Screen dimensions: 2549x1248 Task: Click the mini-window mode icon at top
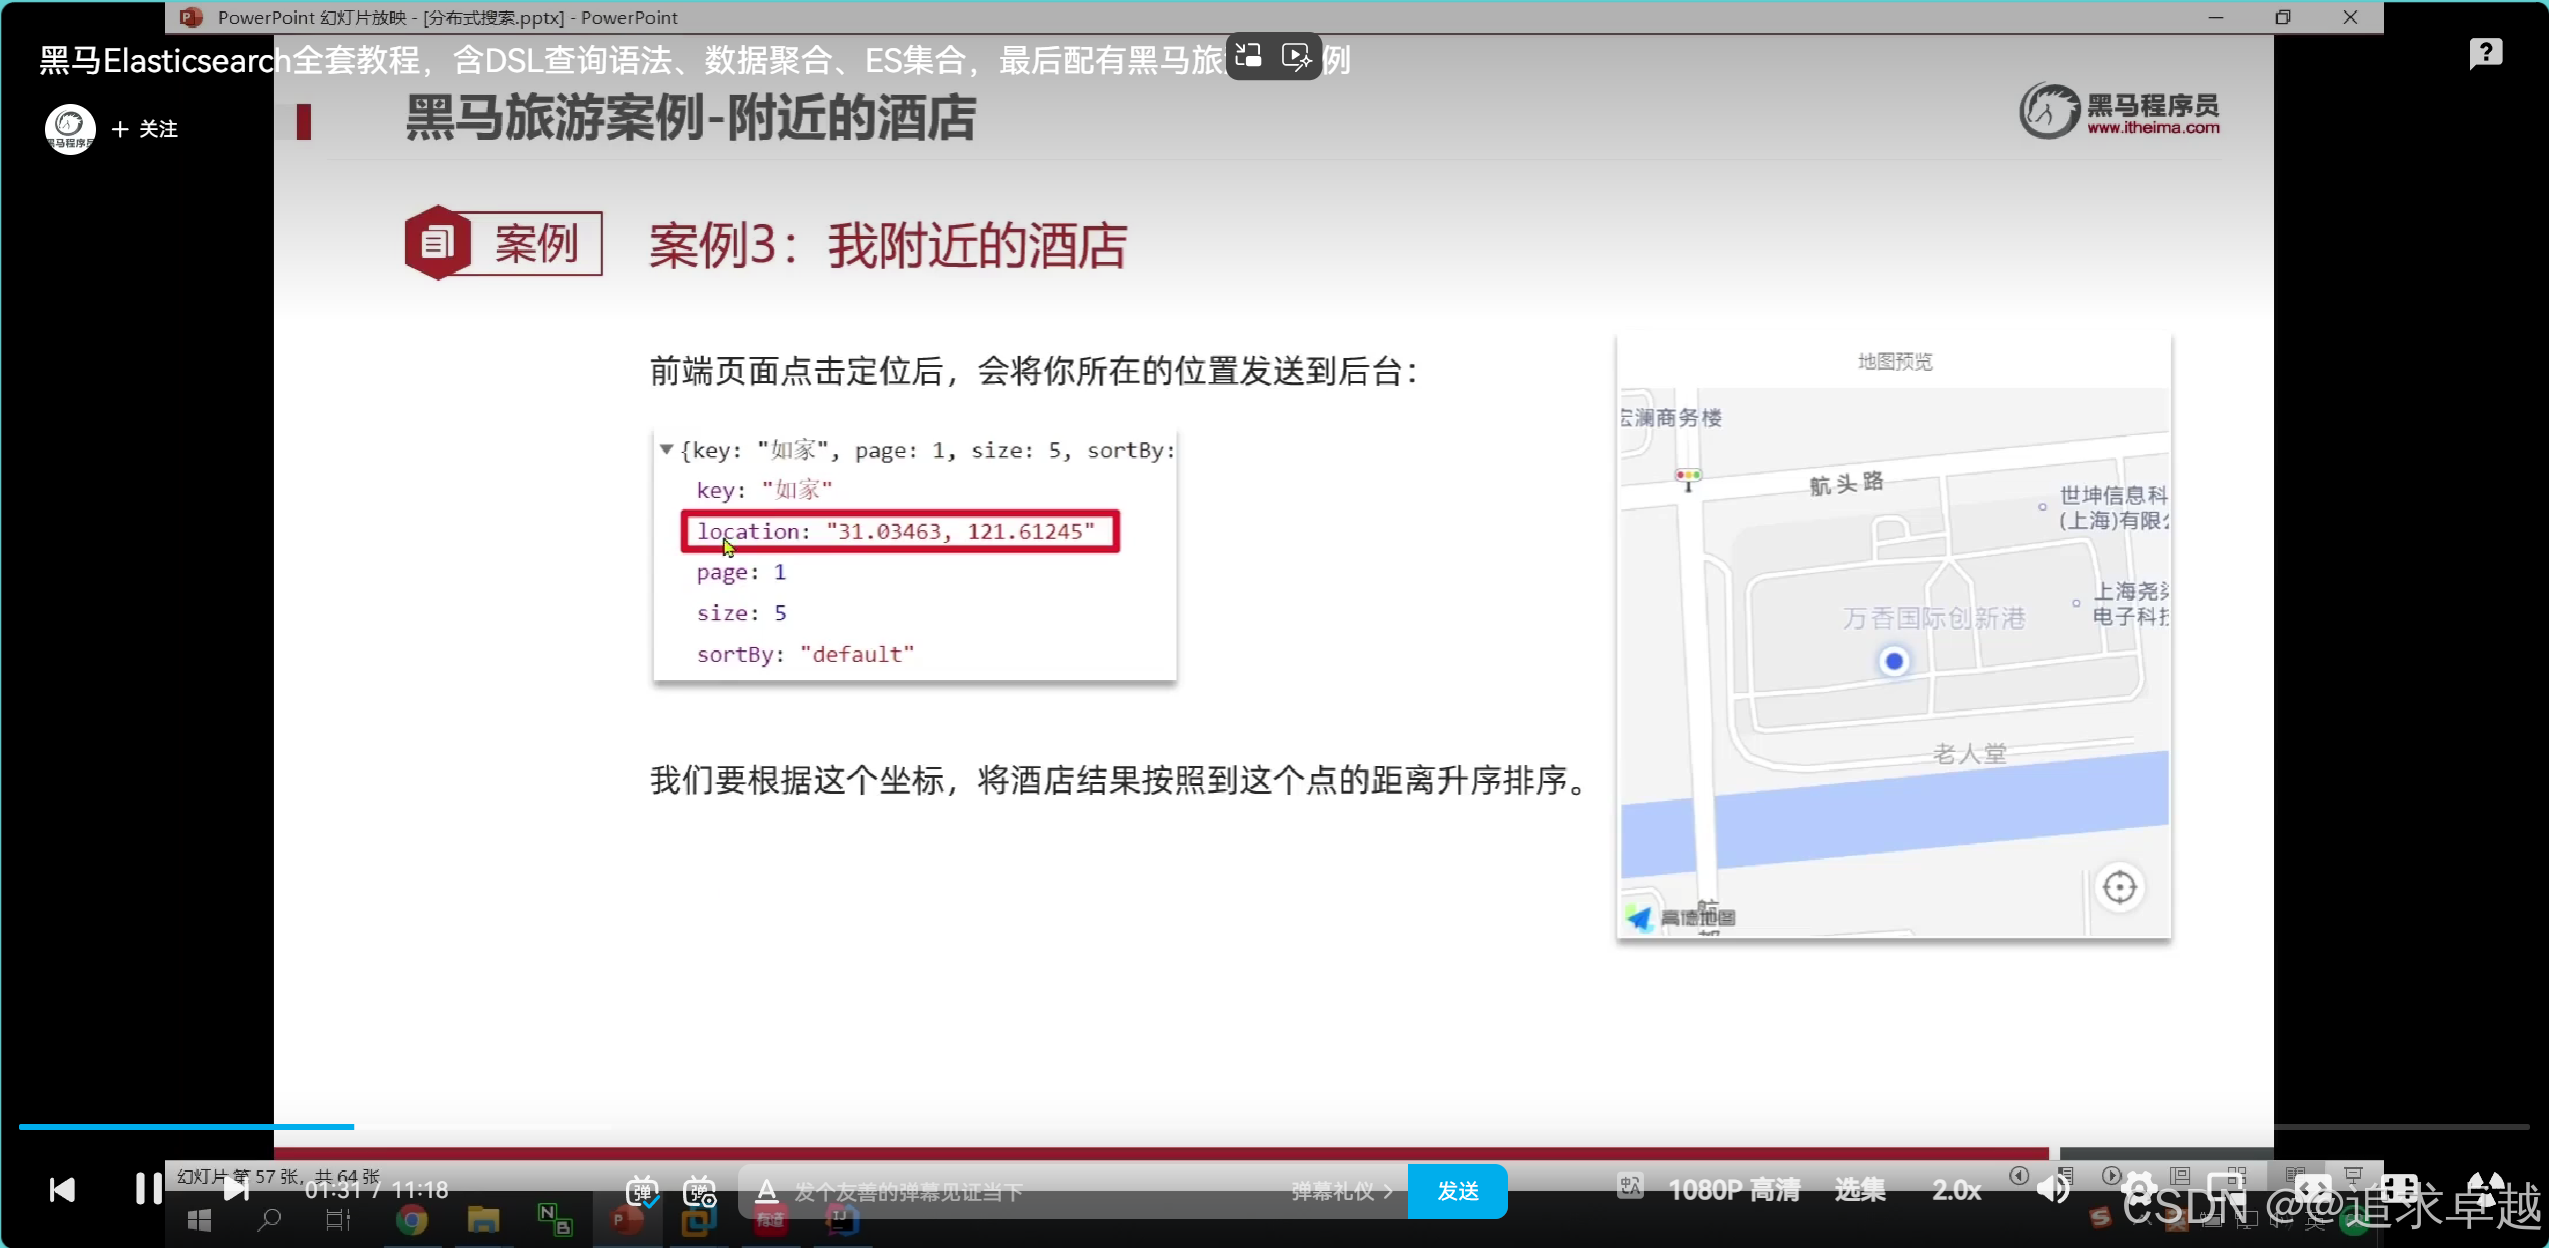tap(1249, 56)
